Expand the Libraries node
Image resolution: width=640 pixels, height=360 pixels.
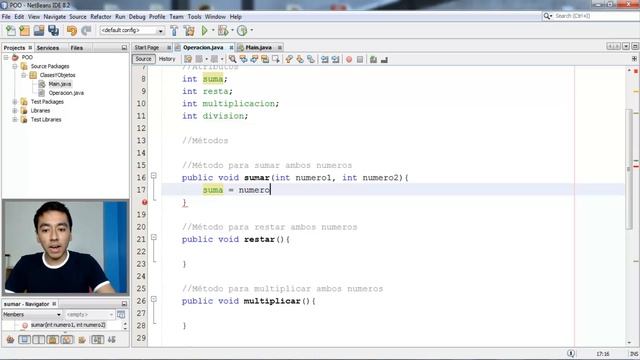(15, 111)
